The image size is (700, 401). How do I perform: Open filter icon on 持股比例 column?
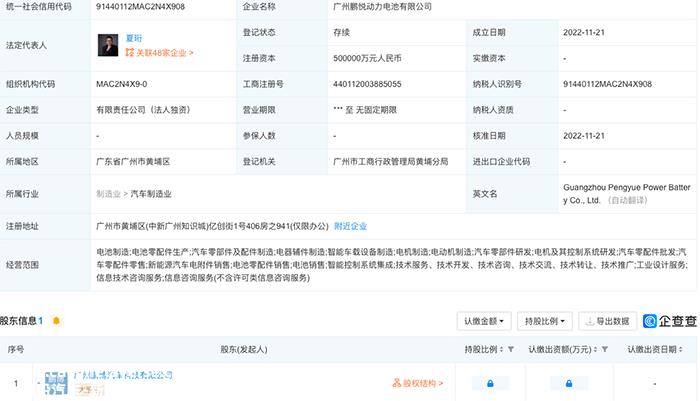(x=511, y=349)
